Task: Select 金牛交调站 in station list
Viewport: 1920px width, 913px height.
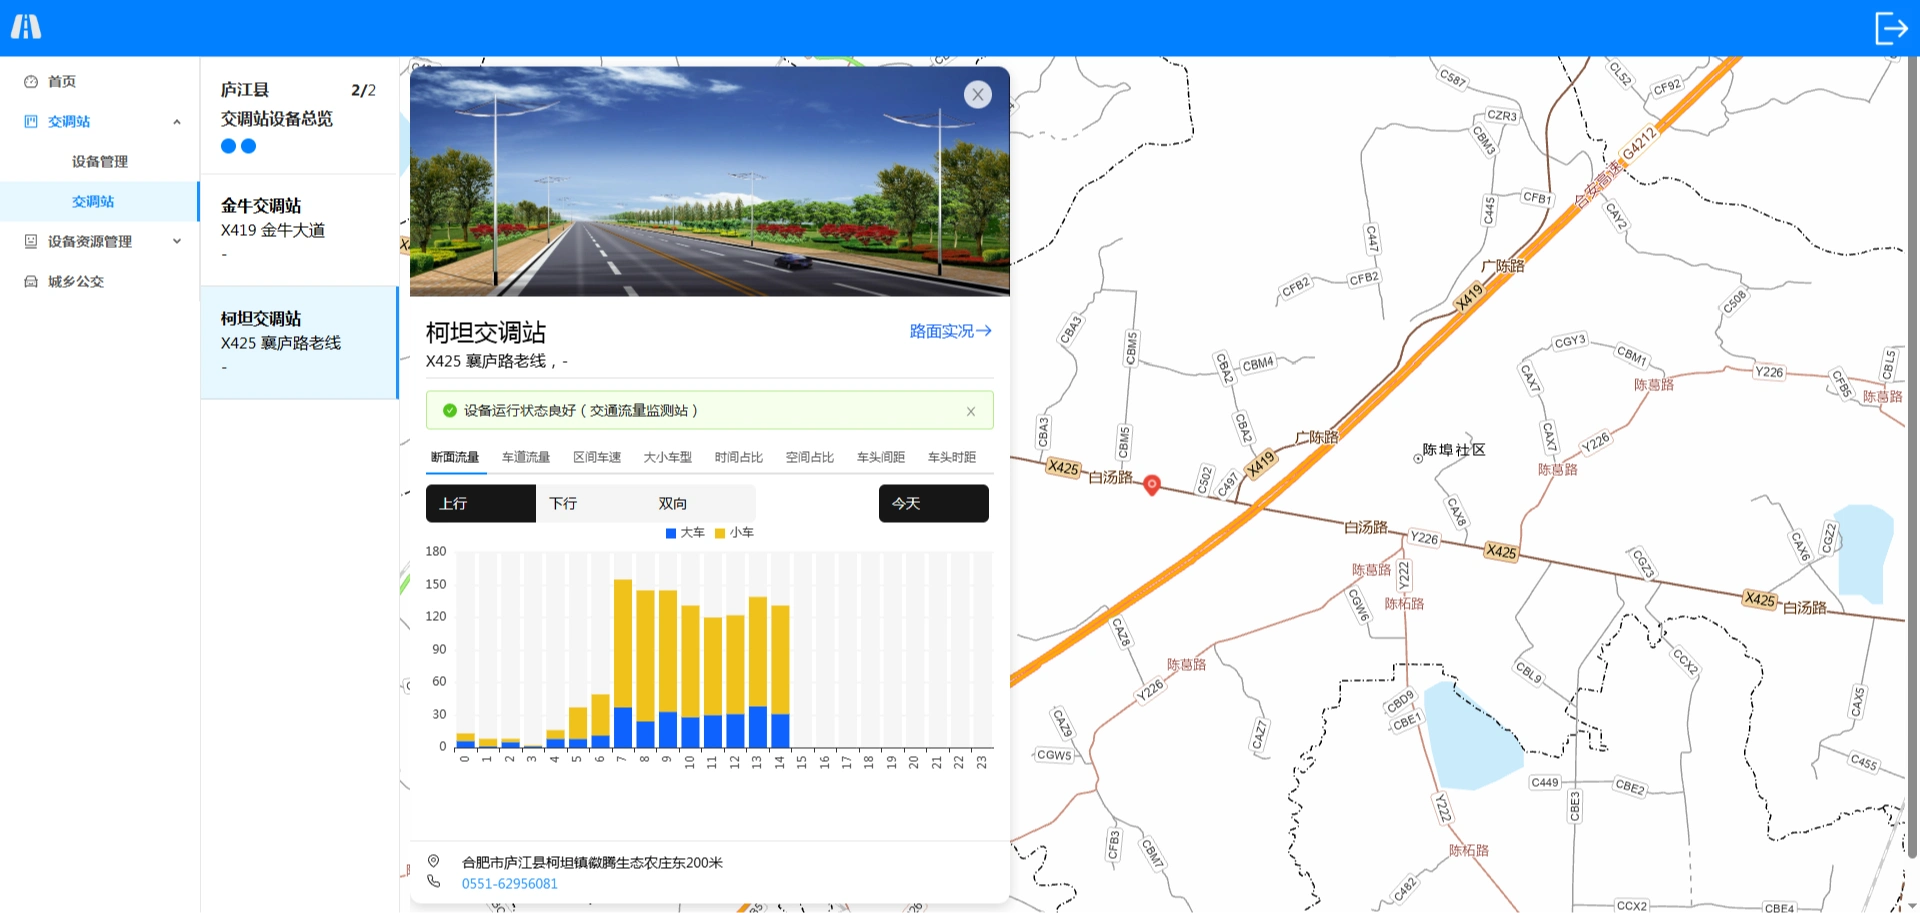Action: coord(298,230)
